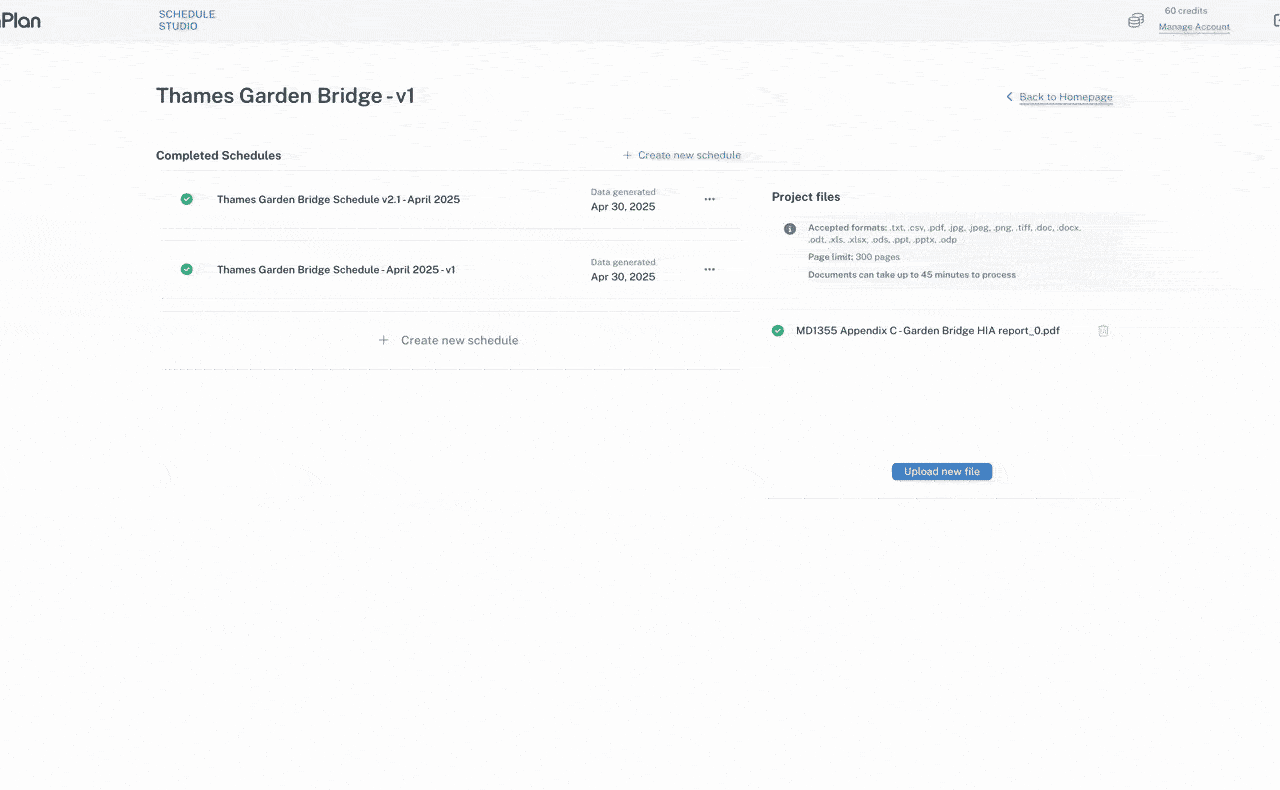Click top Create new schedule link
Viewport: 1280px width, 790px height.
681,155
